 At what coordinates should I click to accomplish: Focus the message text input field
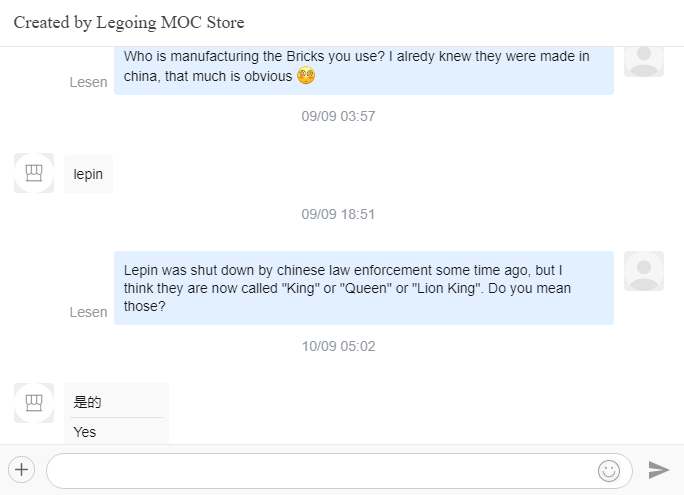click(320, 470)
